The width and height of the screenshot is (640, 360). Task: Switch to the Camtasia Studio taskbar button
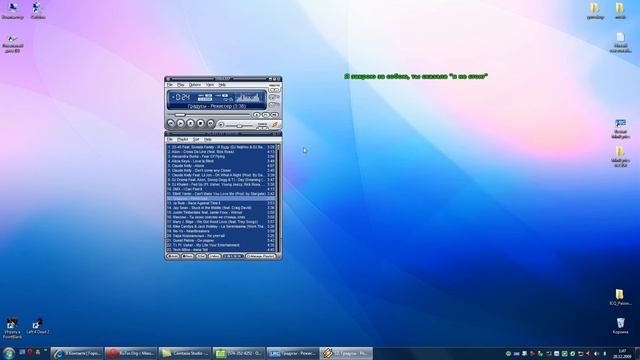(185, 353)
